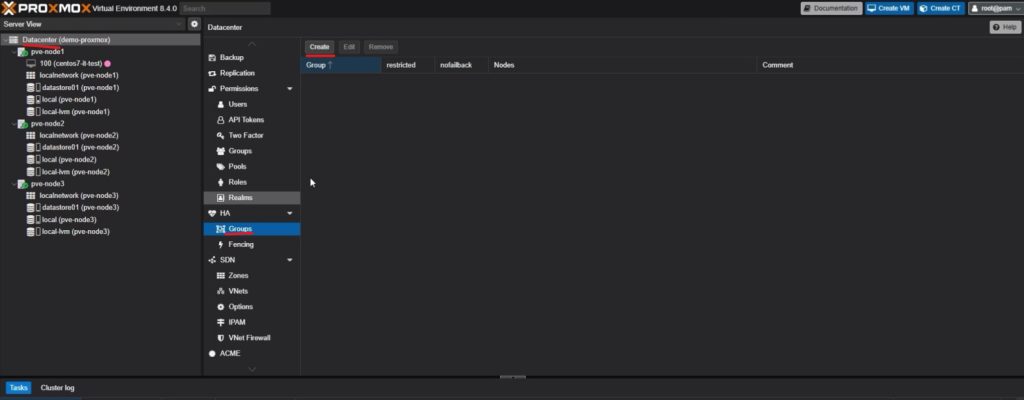Screen dimensions: 1024x400
Task: Click the Create CT button
Action: click(940, 8)
